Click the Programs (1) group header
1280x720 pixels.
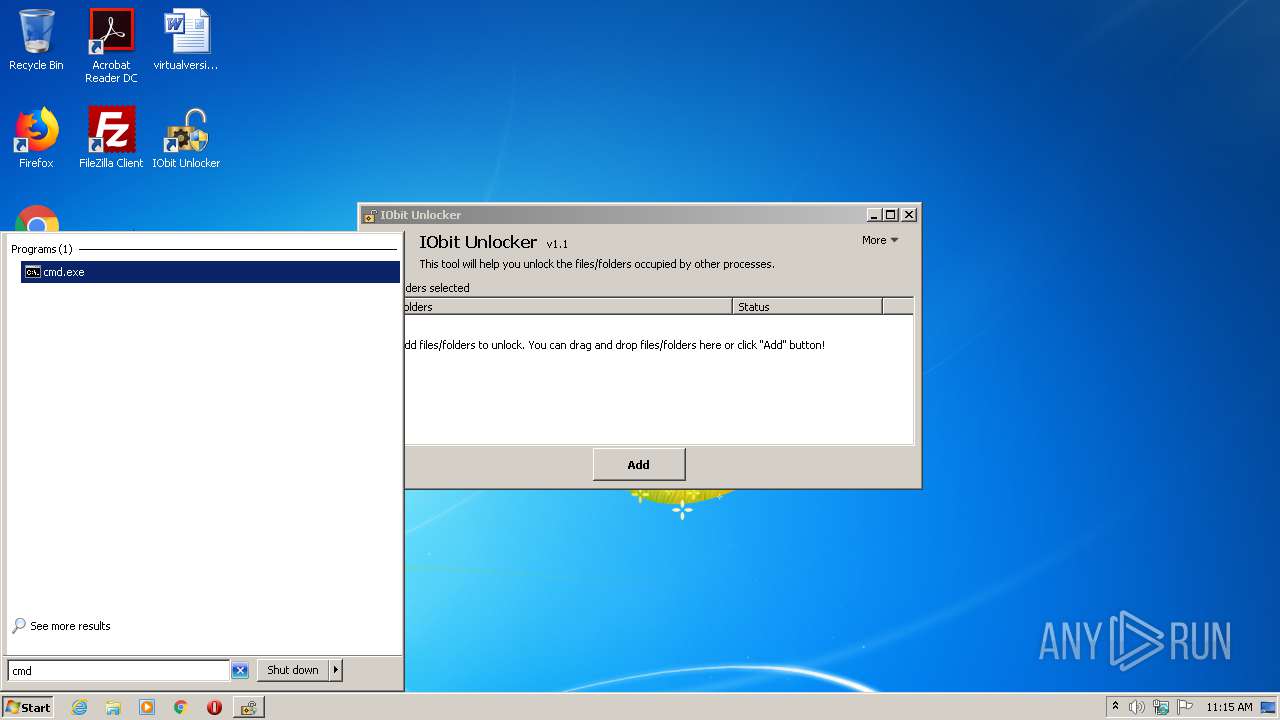[41, 249]
